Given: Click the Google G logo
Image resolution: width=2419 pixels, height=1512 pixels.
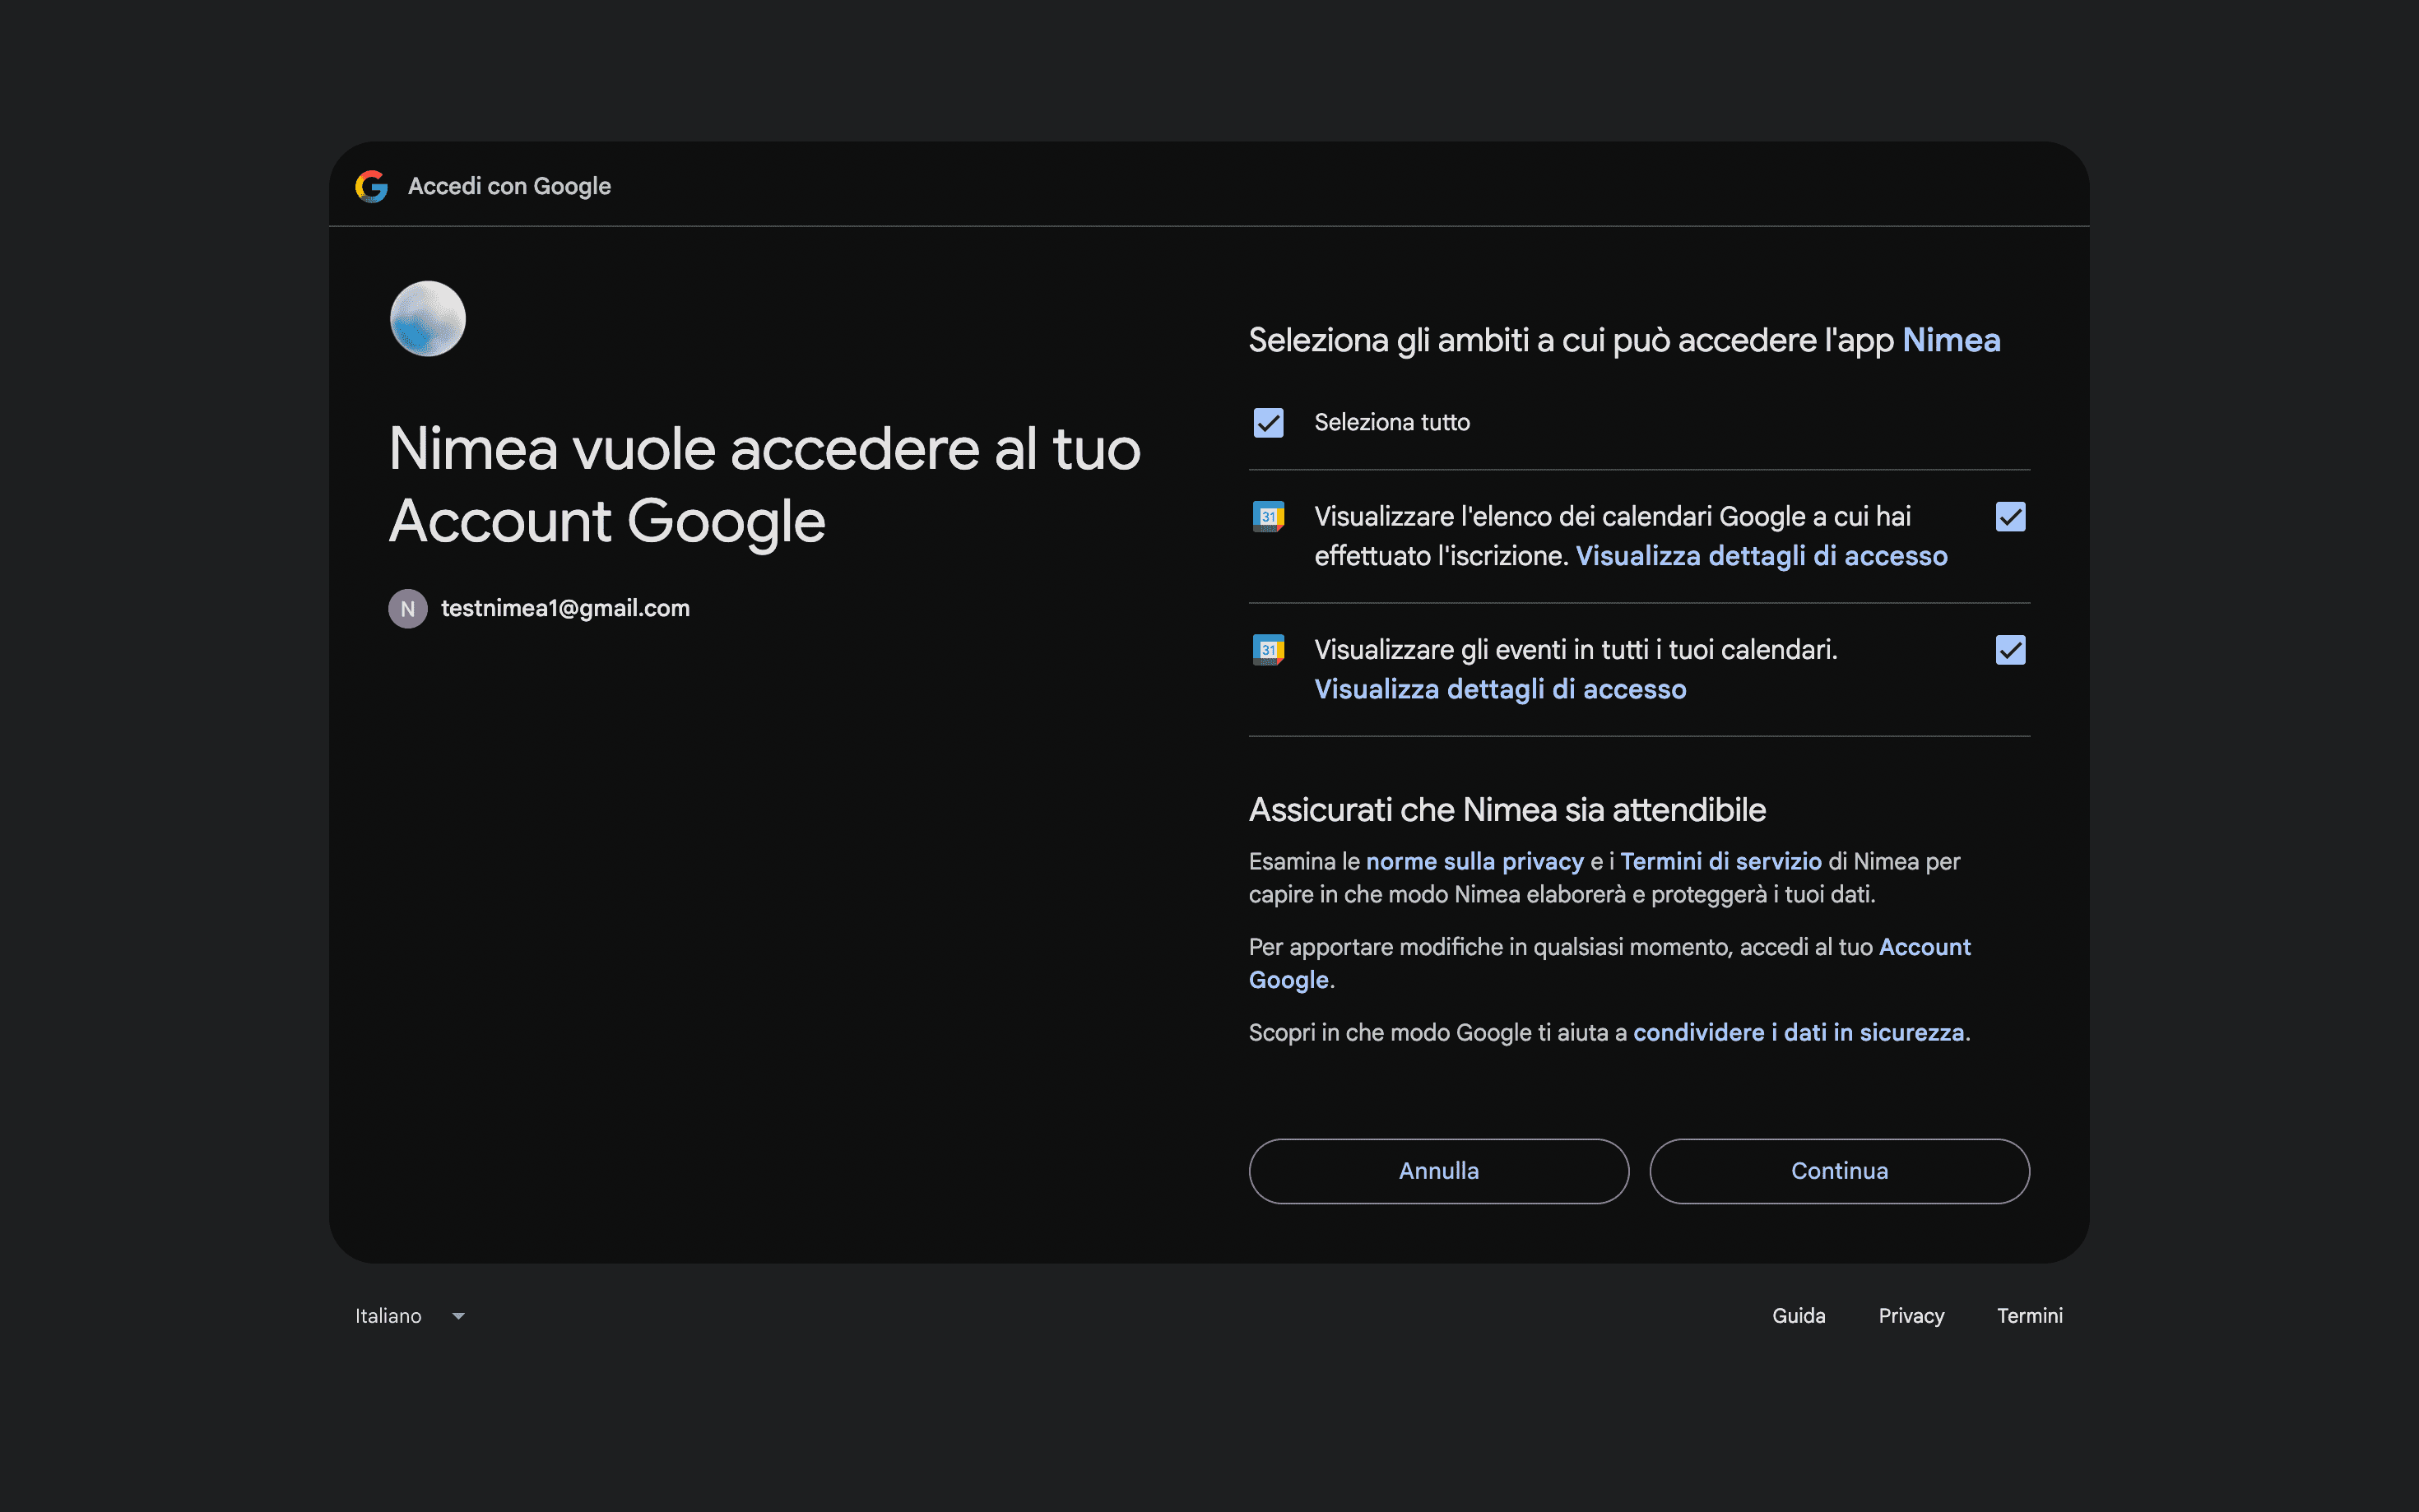Looking at the screenshot, I should 371,186.
